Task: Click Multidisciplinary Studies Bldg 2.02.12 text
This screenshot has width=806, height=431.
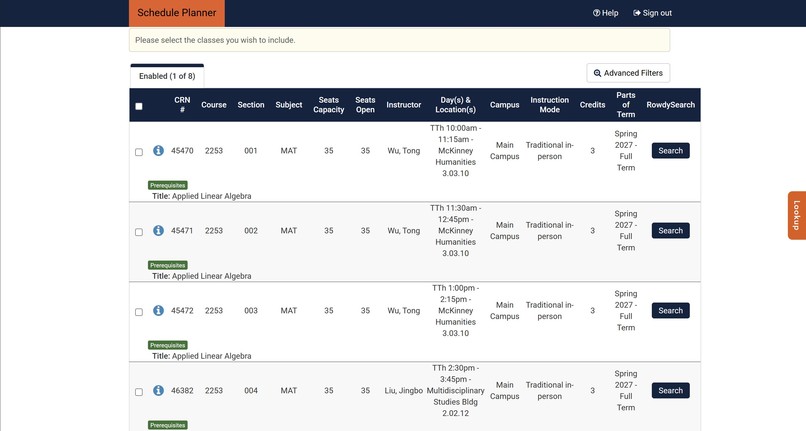Action: (455, 402)
